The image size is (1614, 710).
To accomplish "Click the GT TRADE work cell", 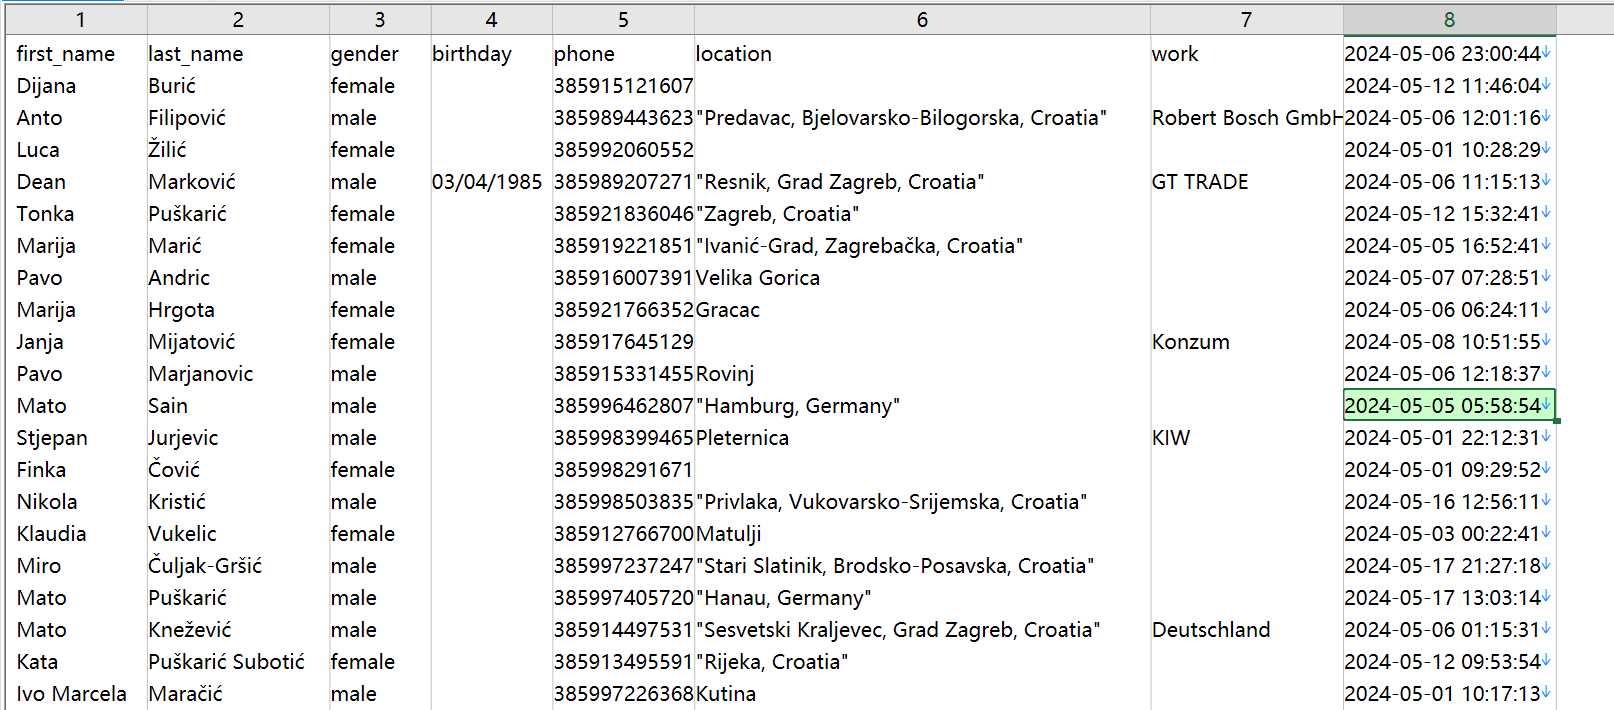I will click(1246, 182).
